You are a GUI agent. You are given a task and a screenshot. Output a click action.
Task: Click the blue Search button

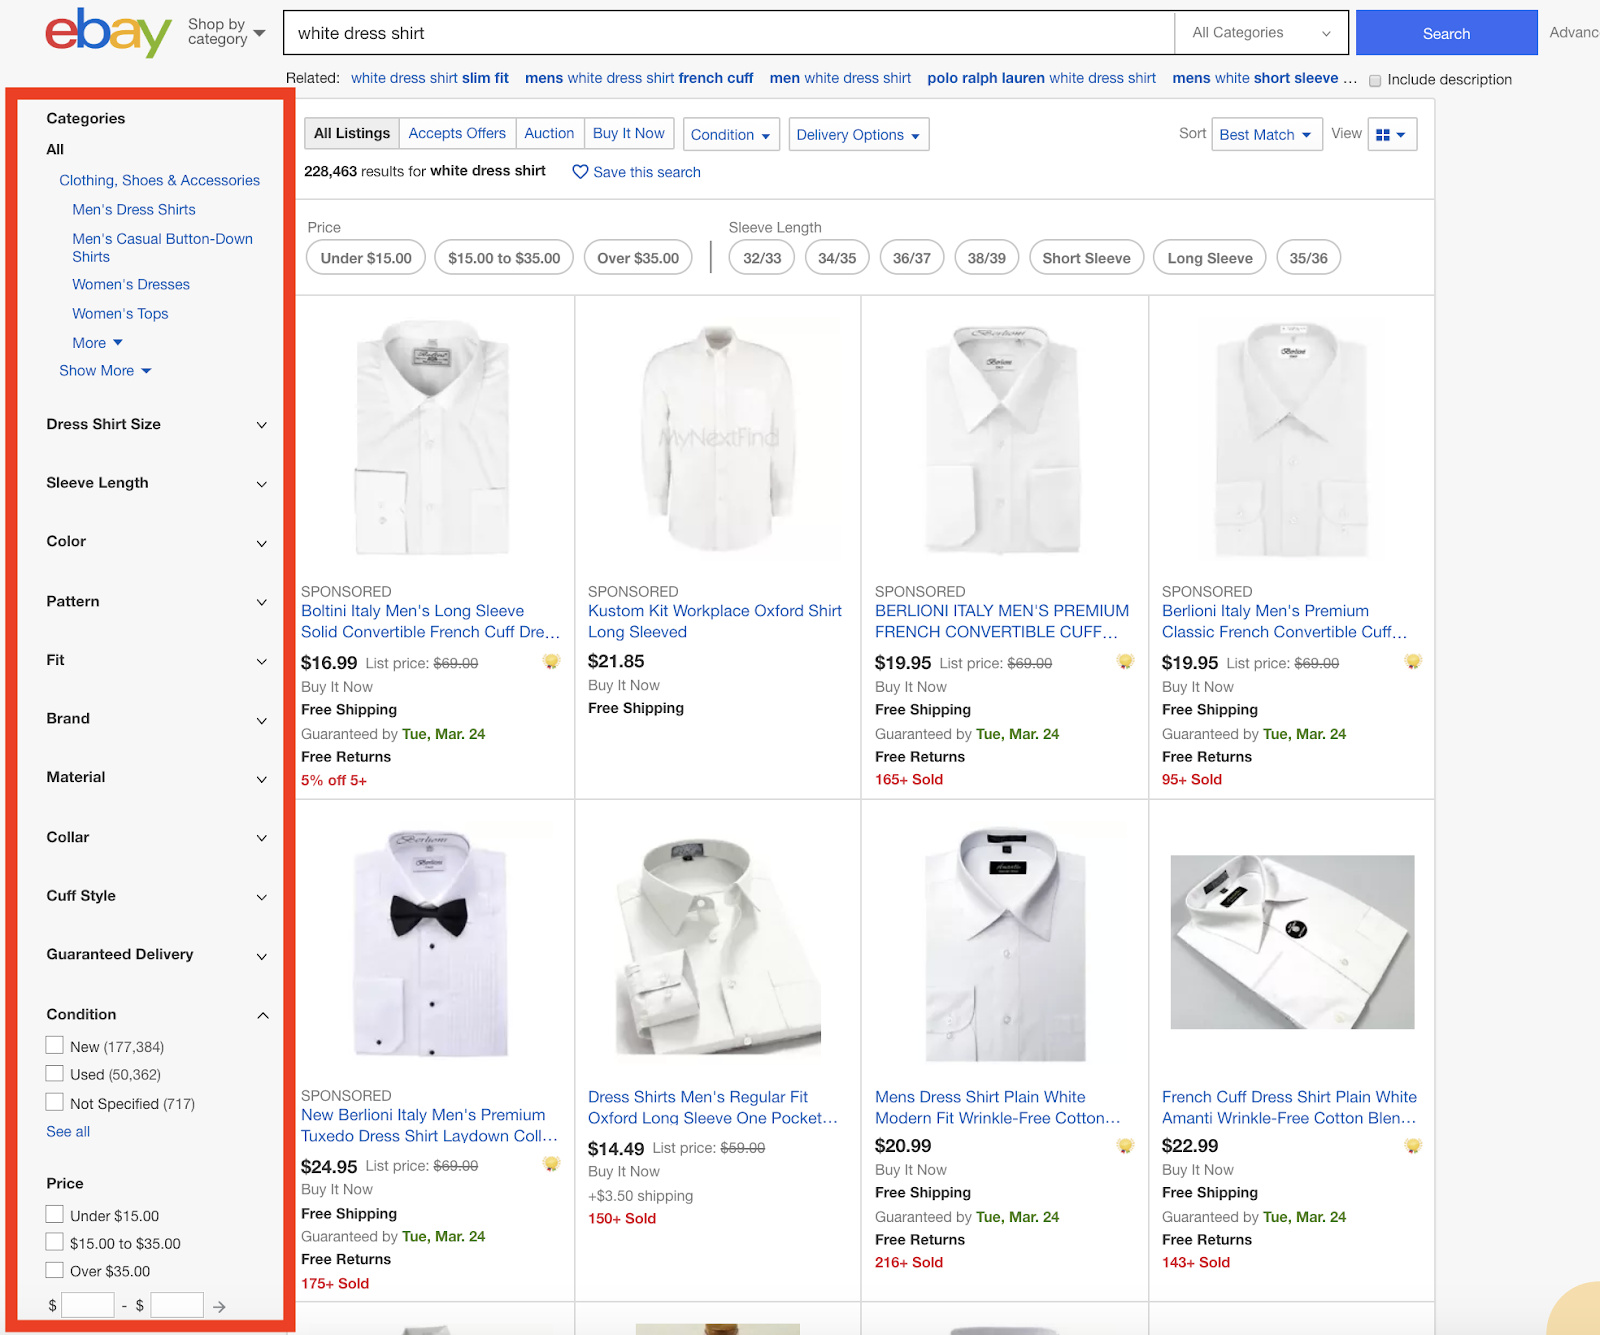coord(1445,32)
